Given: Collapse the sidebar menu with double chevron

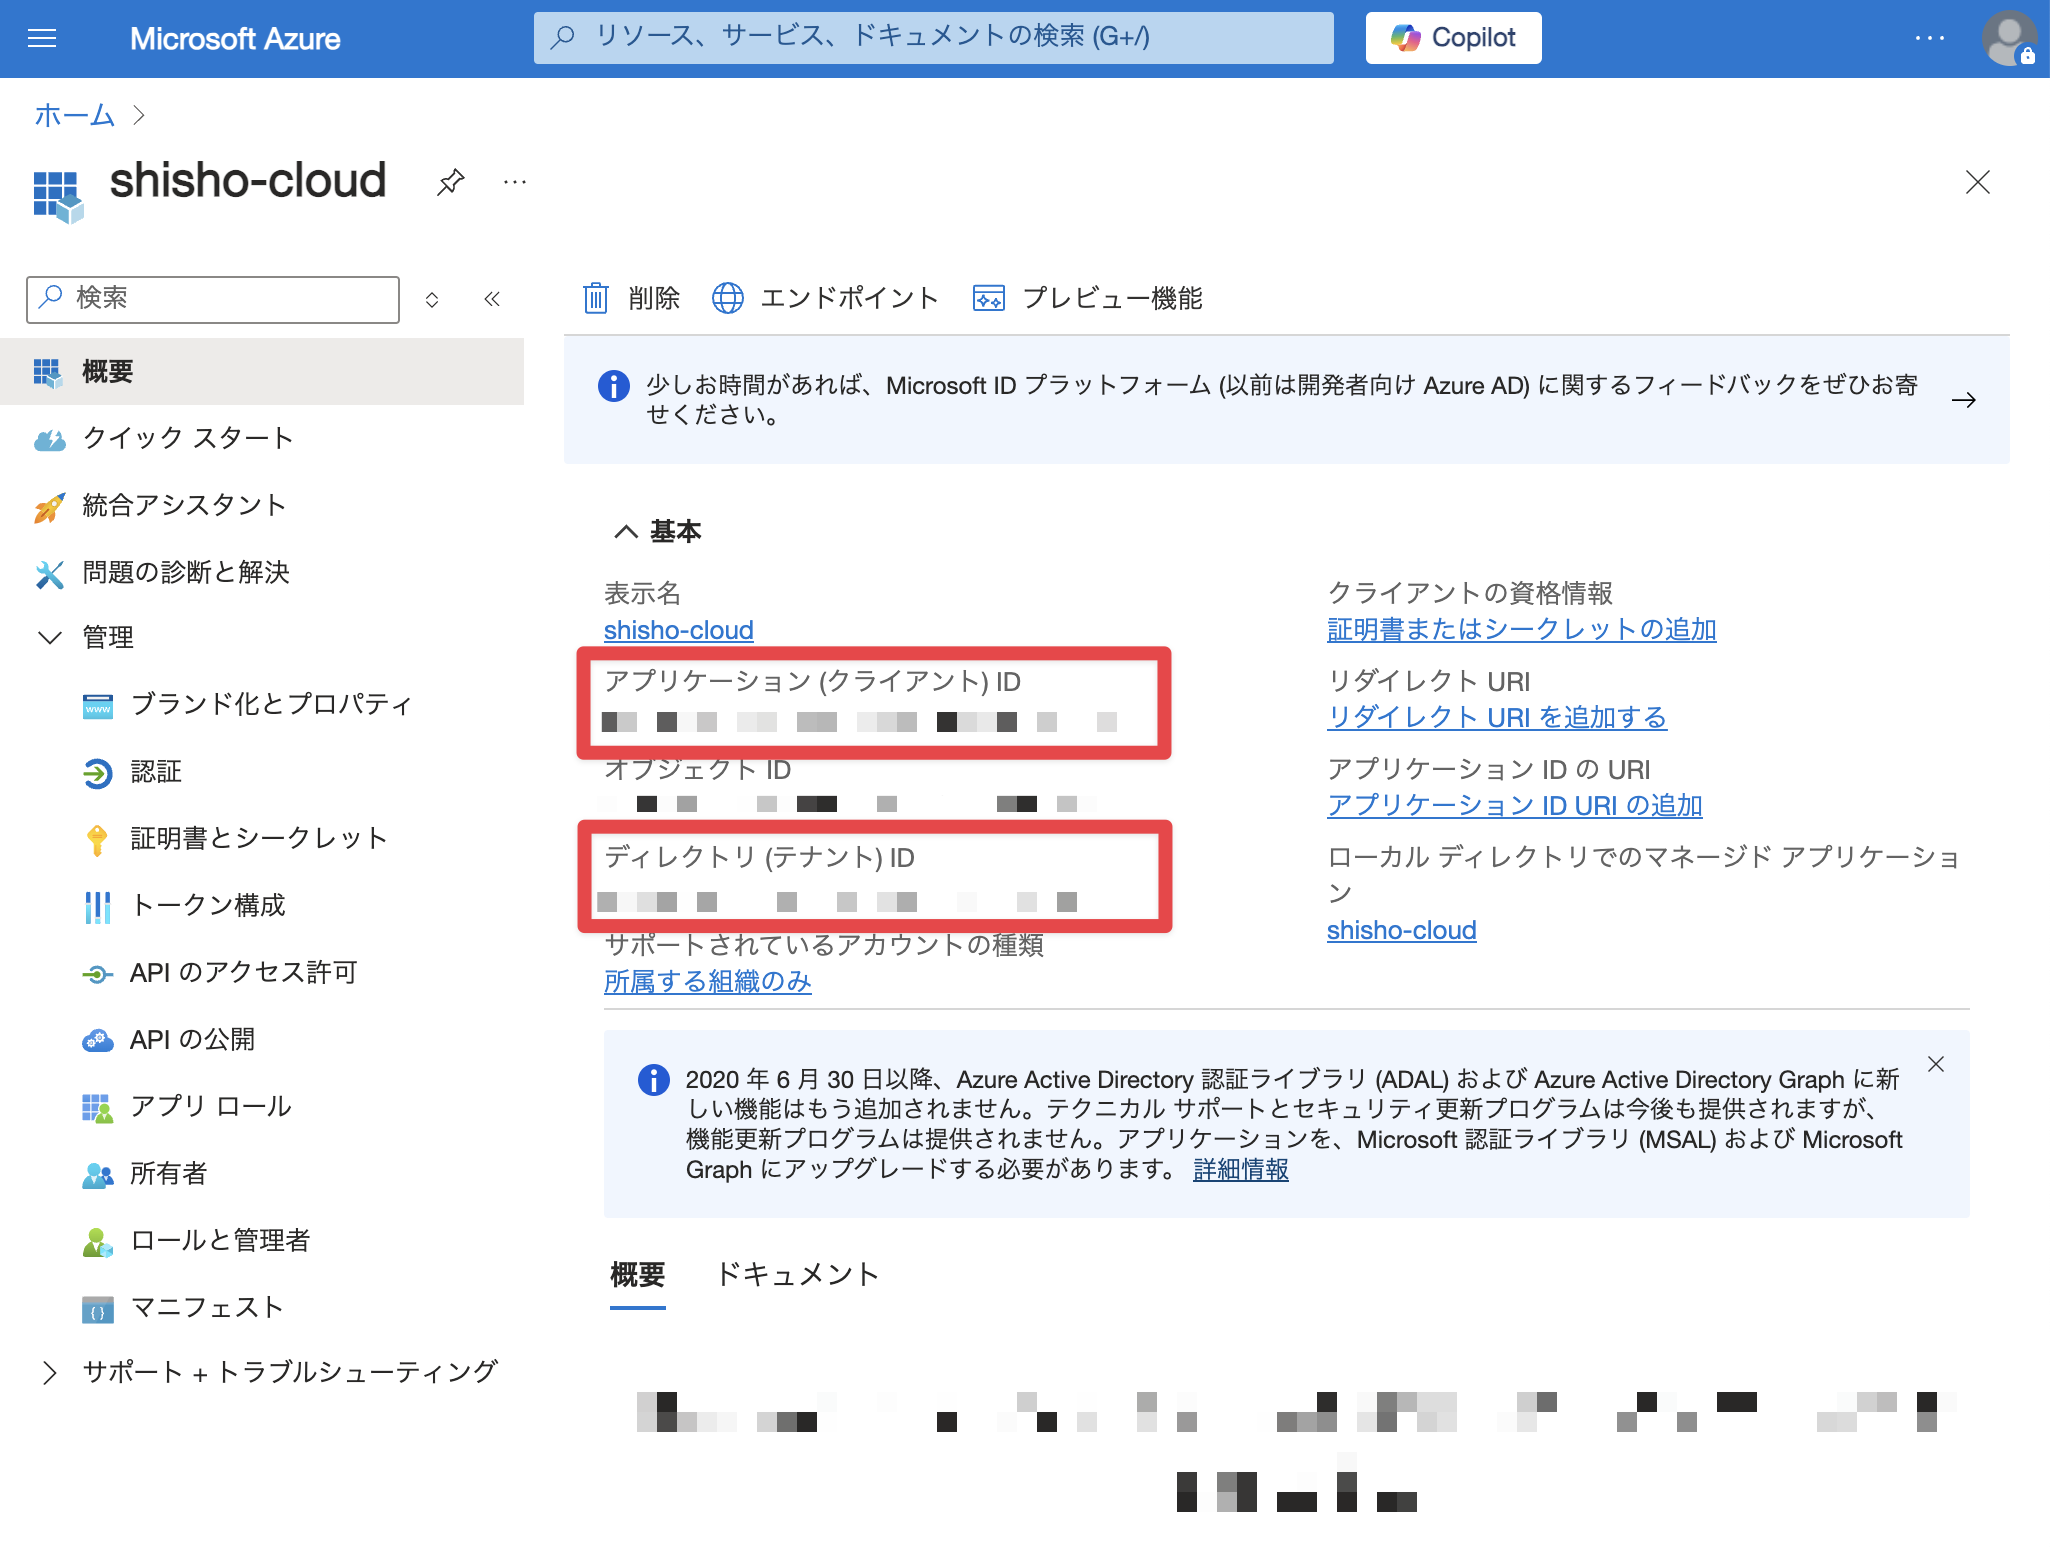Looking at the screenshot, I should (492, 299).
